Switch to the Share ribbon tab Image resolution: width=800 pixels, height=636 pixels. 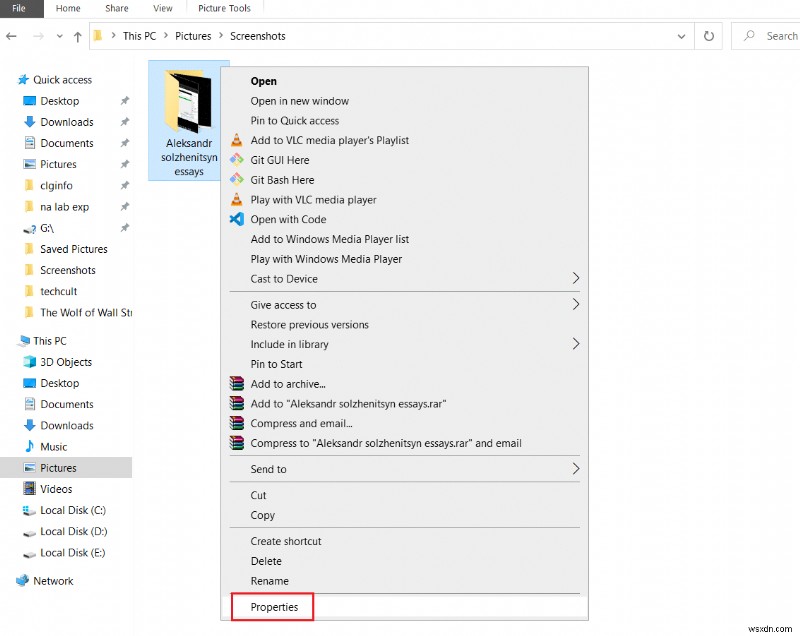click(117, 8)
